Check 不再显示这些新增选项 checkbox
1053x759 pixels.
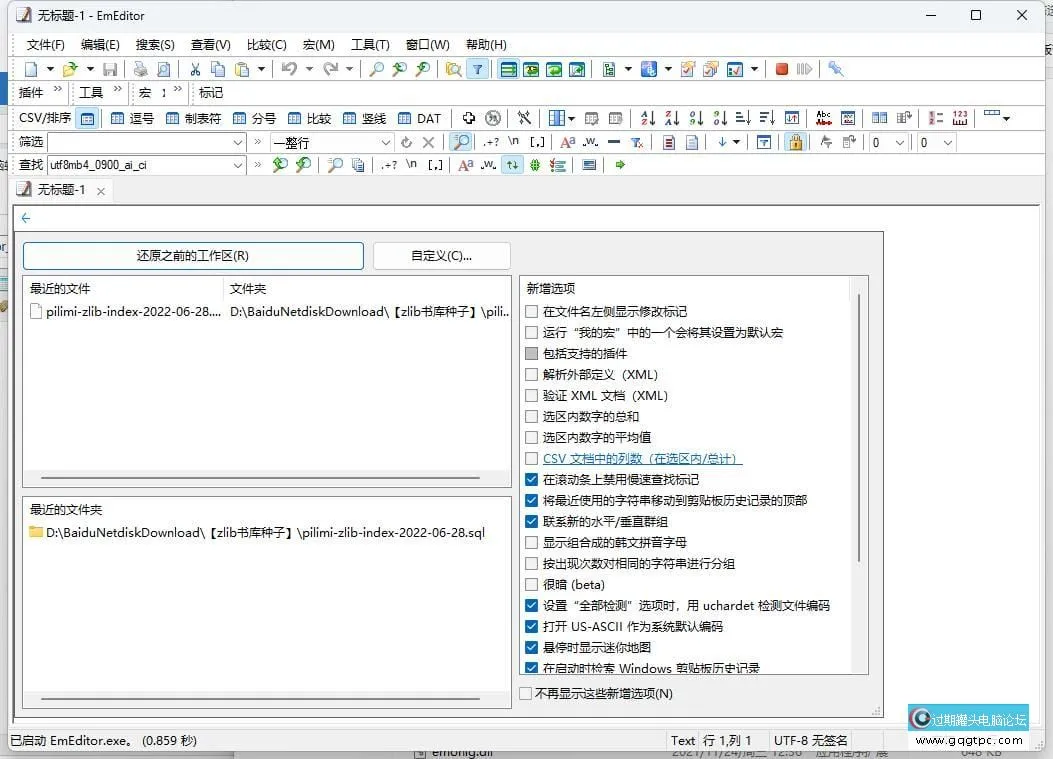[x=526, y=693]
